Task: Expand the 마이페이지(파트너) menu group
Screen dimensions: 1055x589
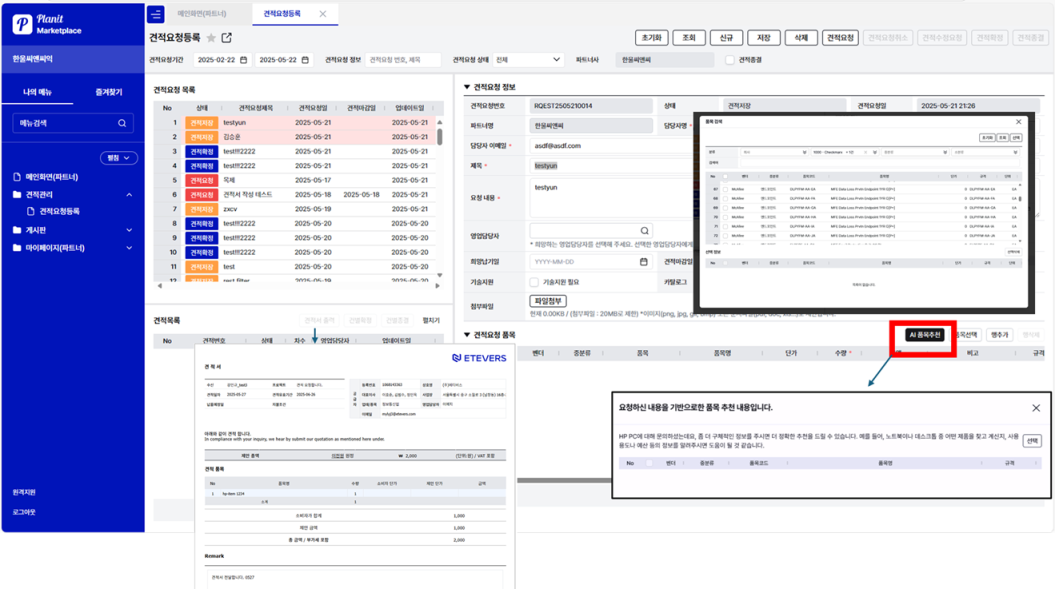Action: [129, 248]
